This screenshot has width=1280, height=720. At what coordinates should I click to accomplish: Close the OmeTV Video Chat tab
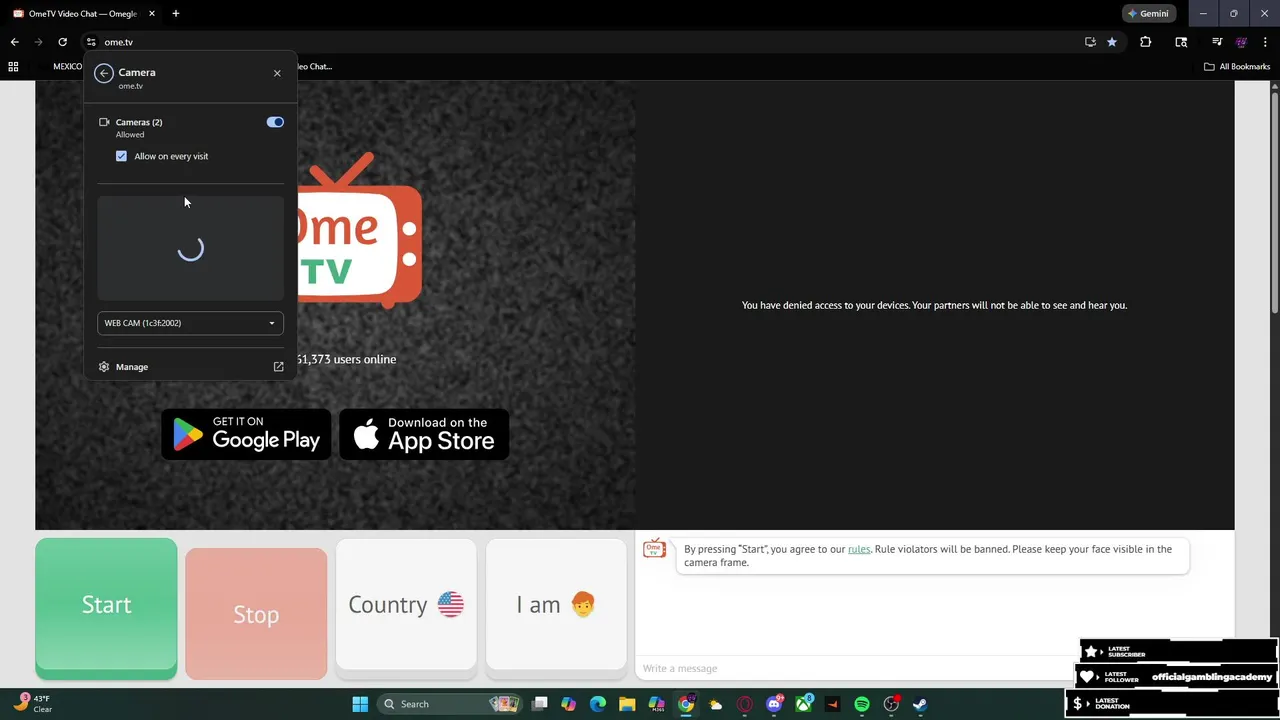[x=152, y=14]
